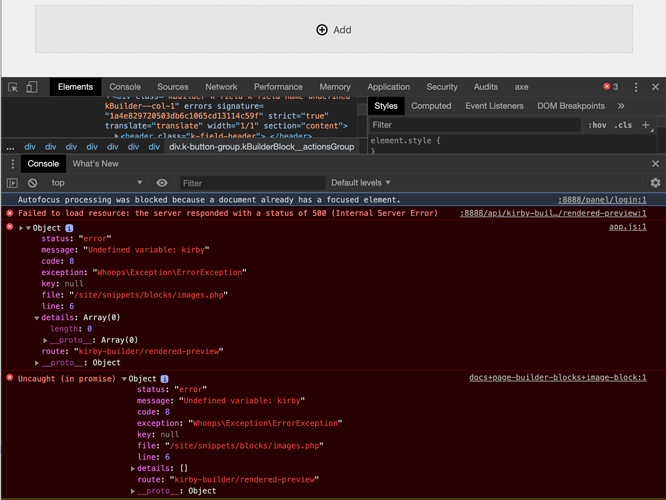666x500 pixels.
Task: Open the Computed styles tab
Action: click(431, 106)
